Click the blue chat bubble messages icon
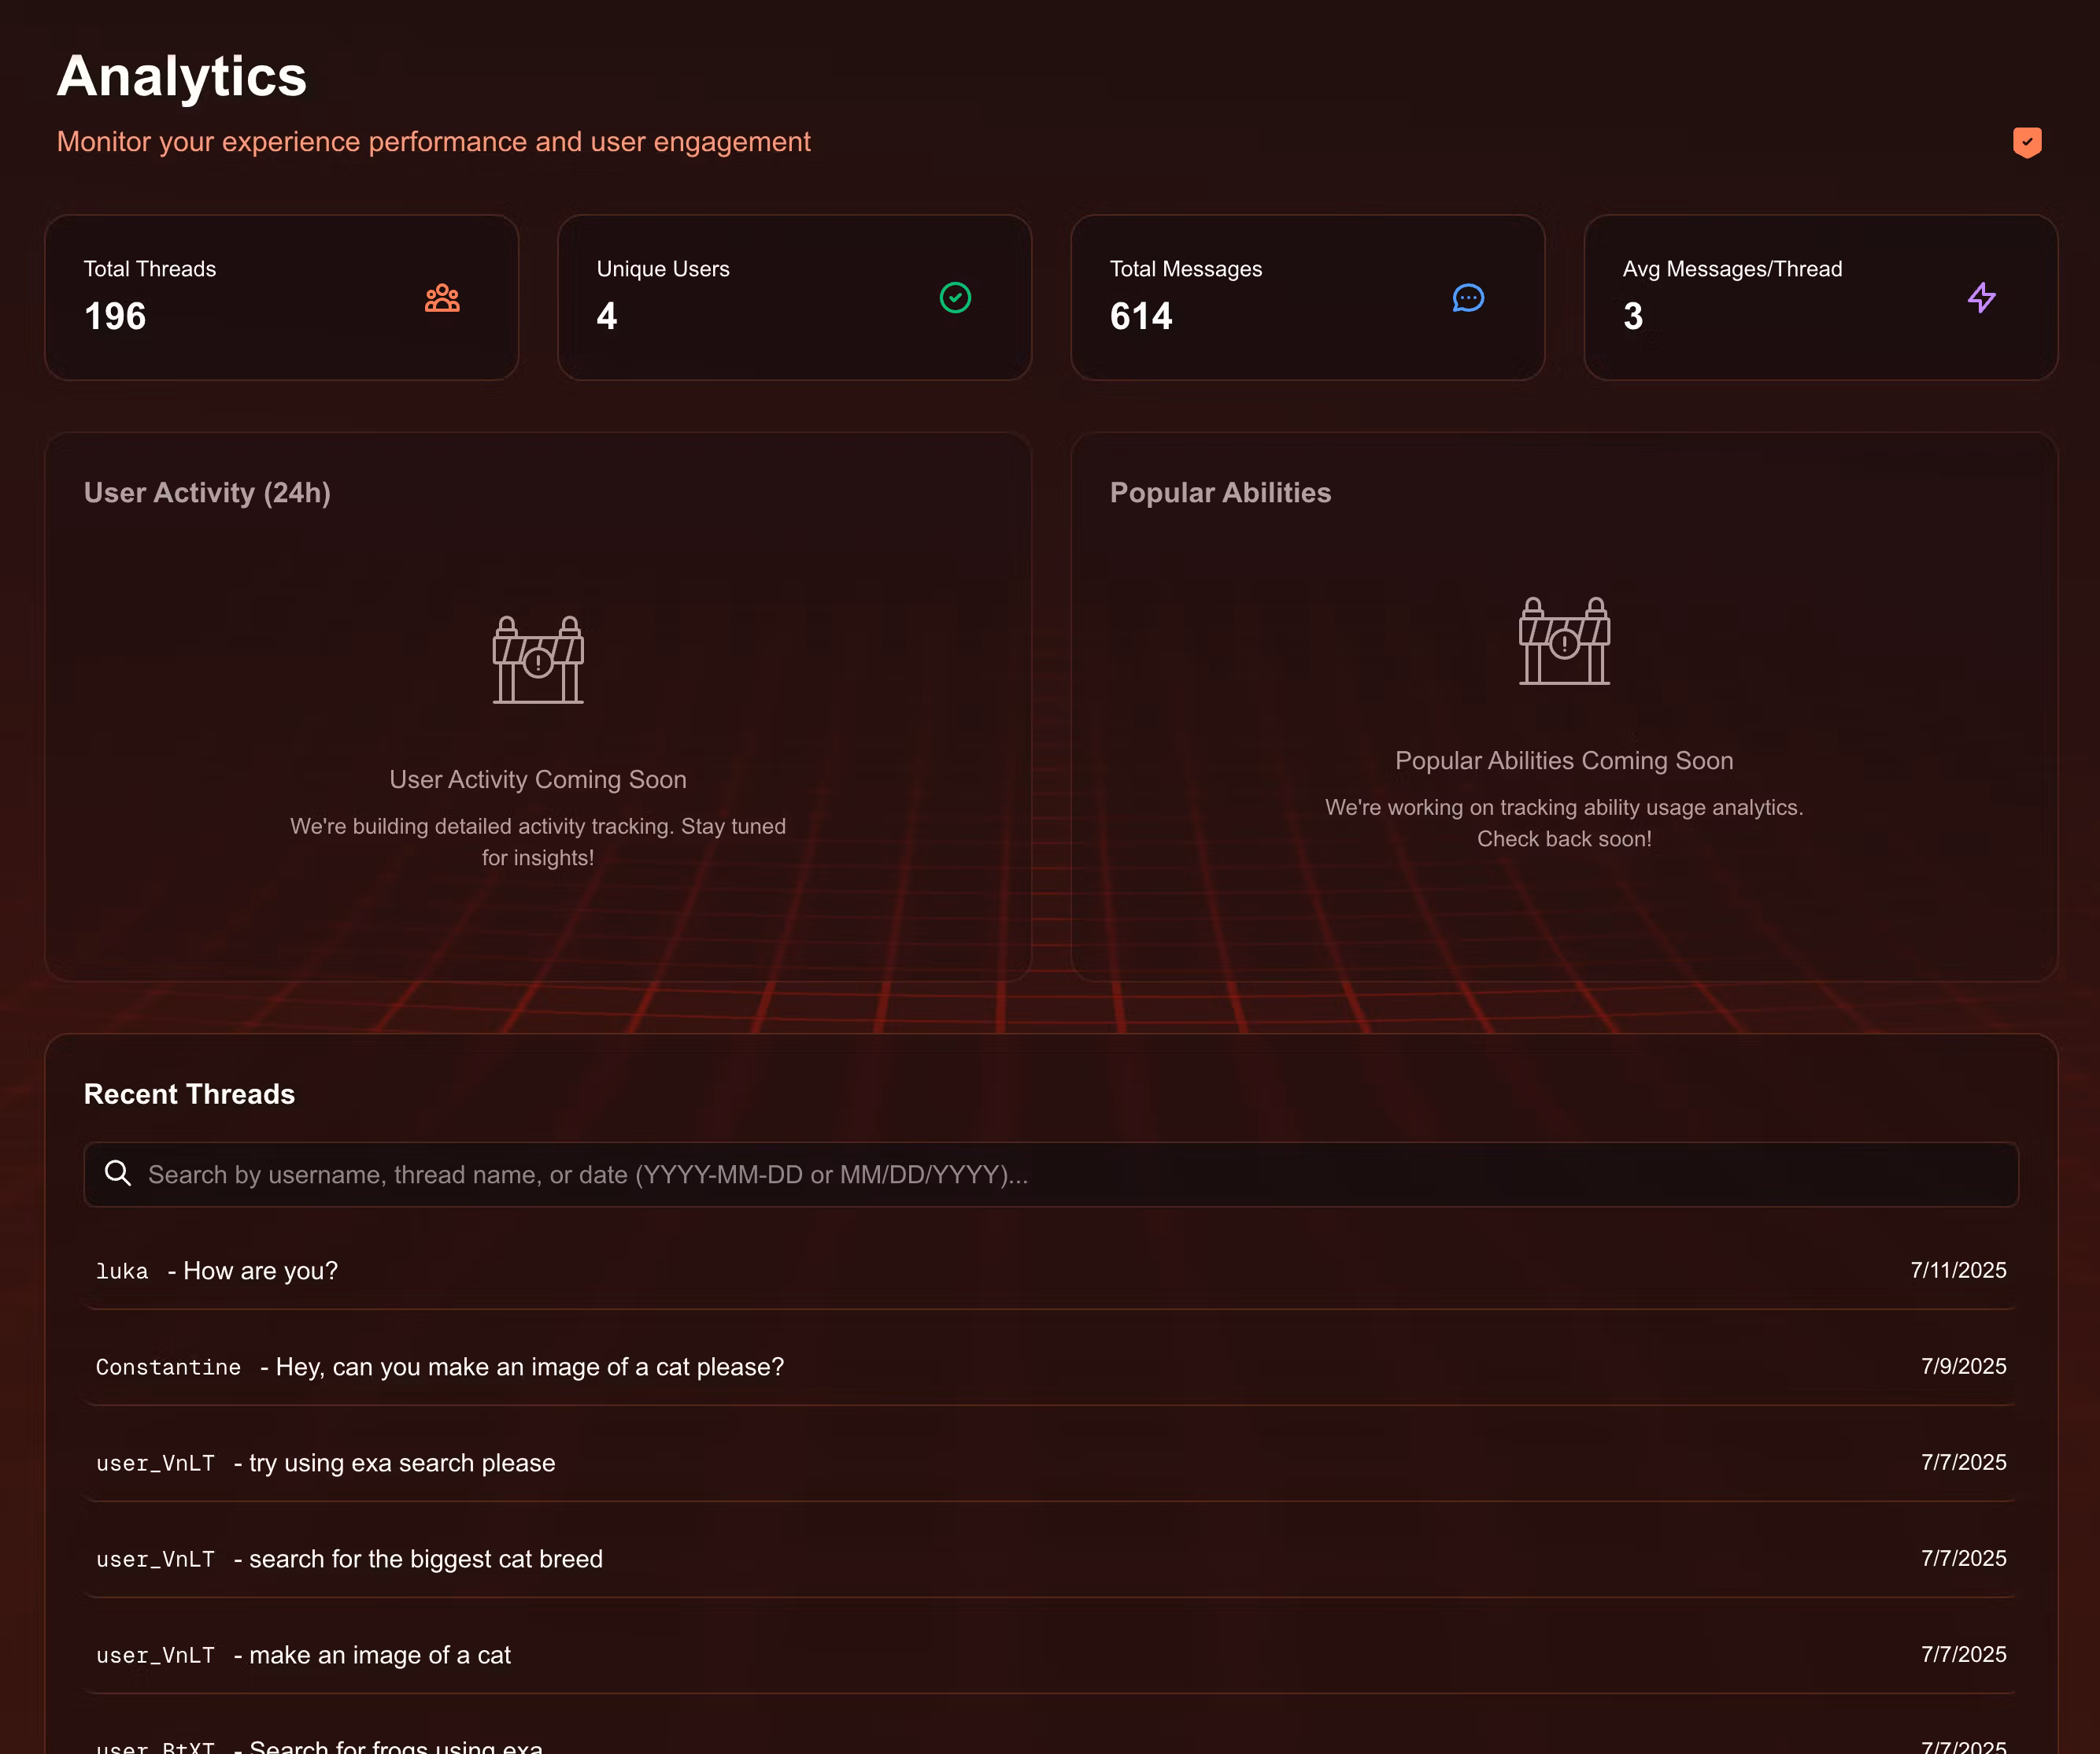2100x1754 pixels. [x=1467, y=298]
